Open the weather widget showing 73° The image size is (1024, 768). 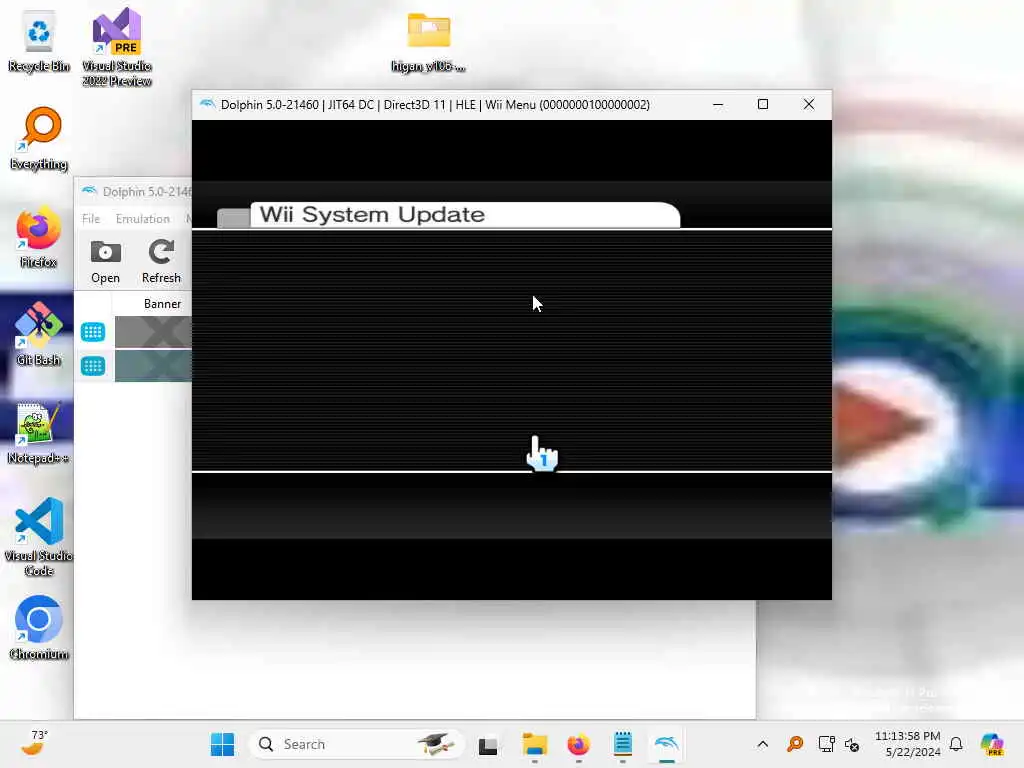pos(34,743)
